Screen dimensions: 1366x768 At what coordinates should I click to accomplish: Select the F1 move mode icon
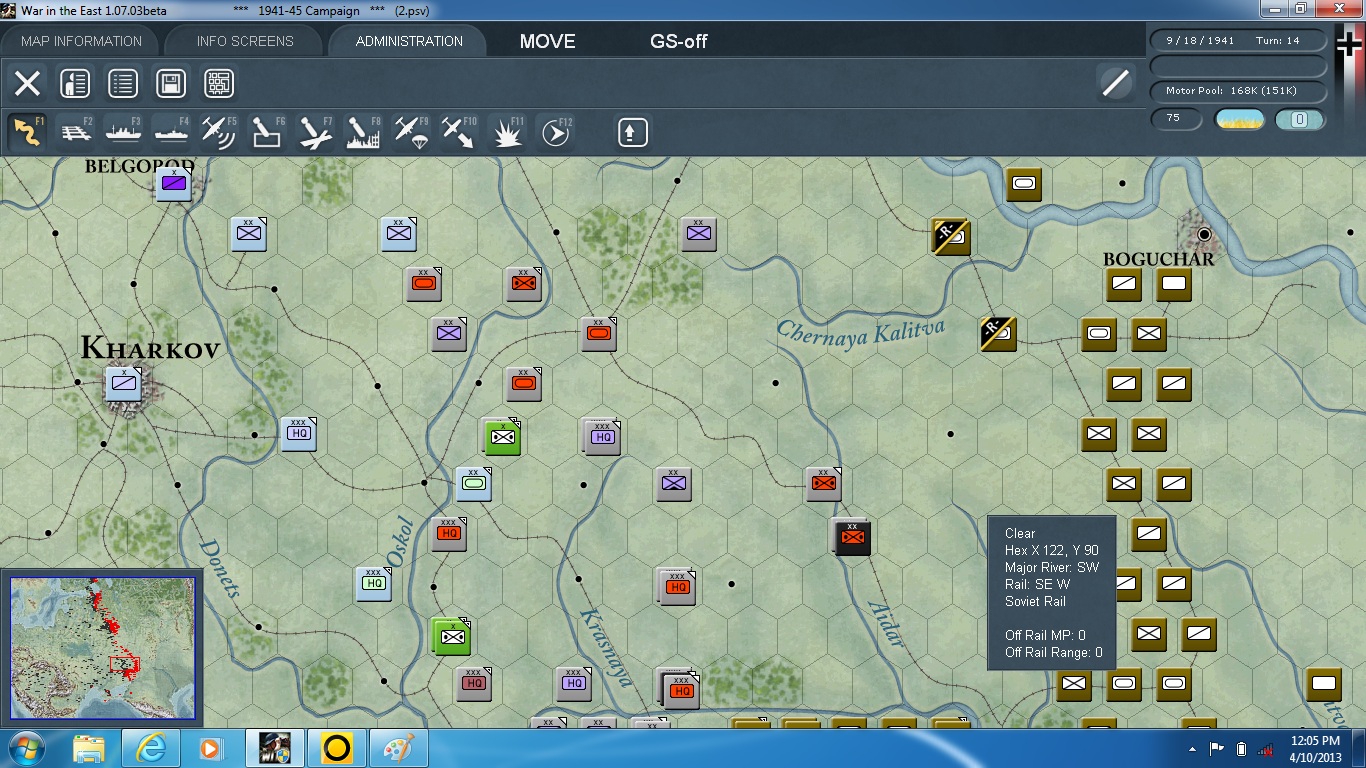click(27, 132)
